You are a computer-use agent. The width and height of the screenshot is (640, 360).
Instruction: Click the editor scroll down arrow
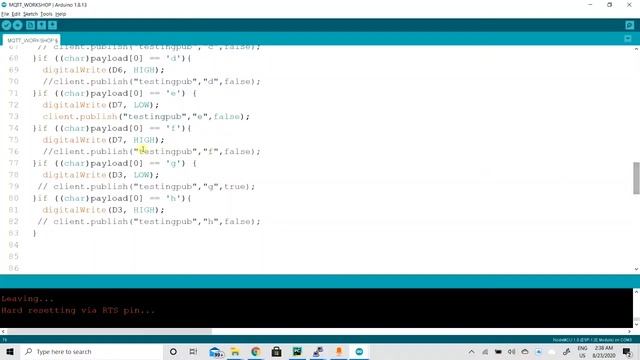click(x=636, y=269)
